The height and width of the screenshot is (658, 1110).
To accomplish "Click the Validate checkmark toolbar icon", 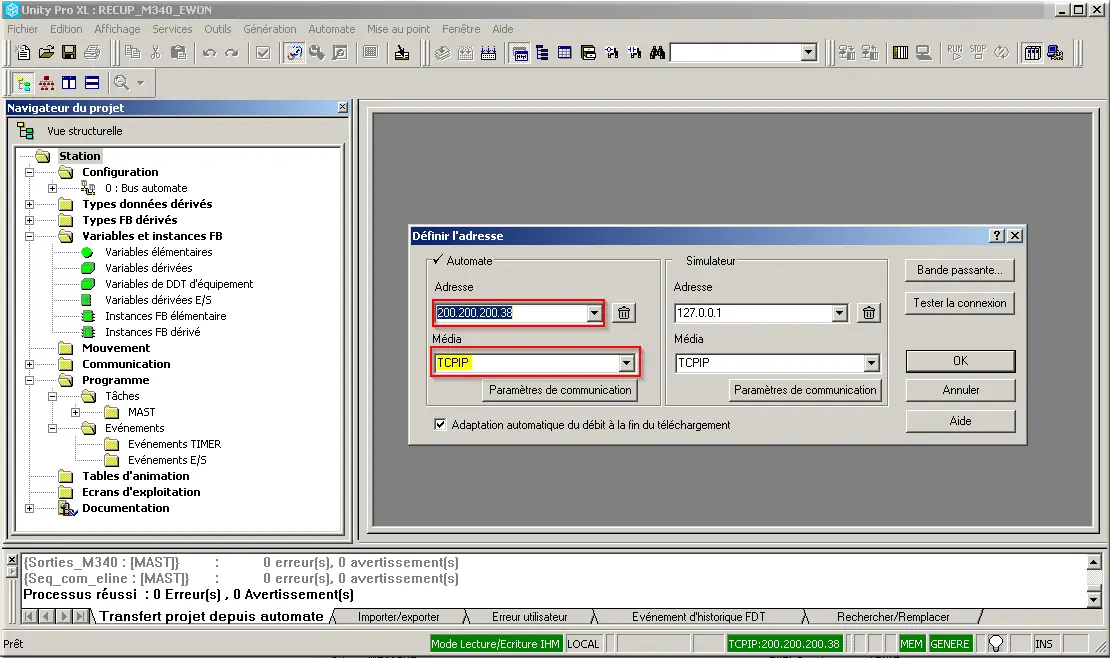I will [263, 52].
